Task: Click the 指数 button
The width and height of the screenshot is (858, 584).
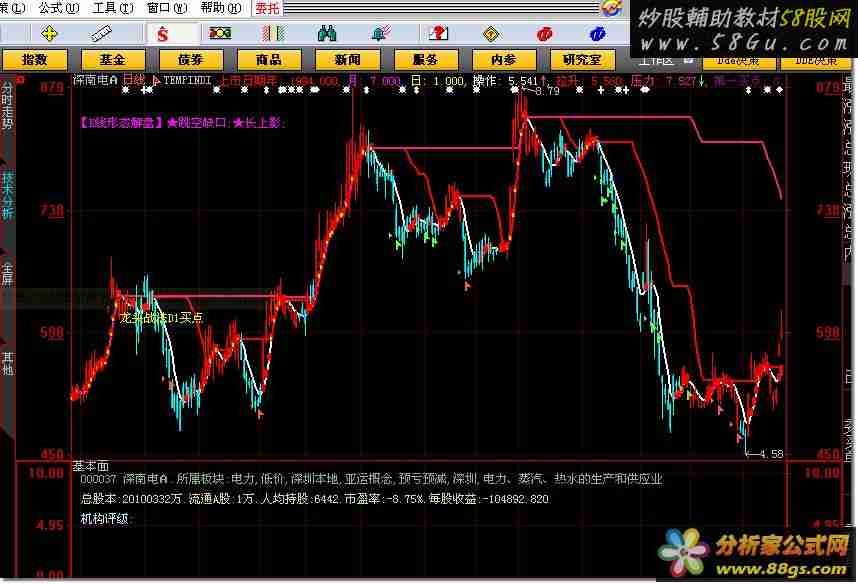Action: (34, 60)
